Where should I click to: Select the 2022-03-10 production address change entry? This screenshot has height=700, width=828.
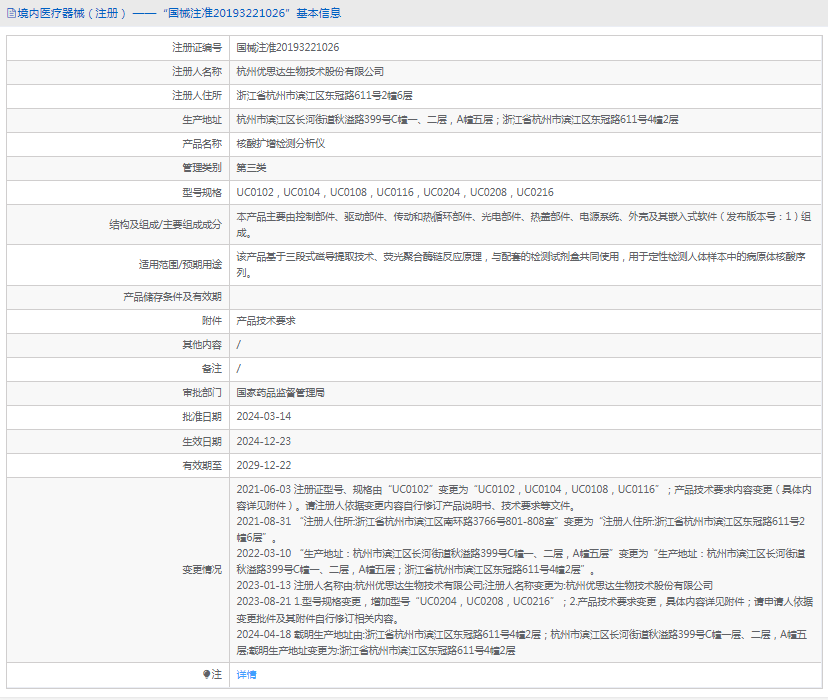[x=521, y=562]
